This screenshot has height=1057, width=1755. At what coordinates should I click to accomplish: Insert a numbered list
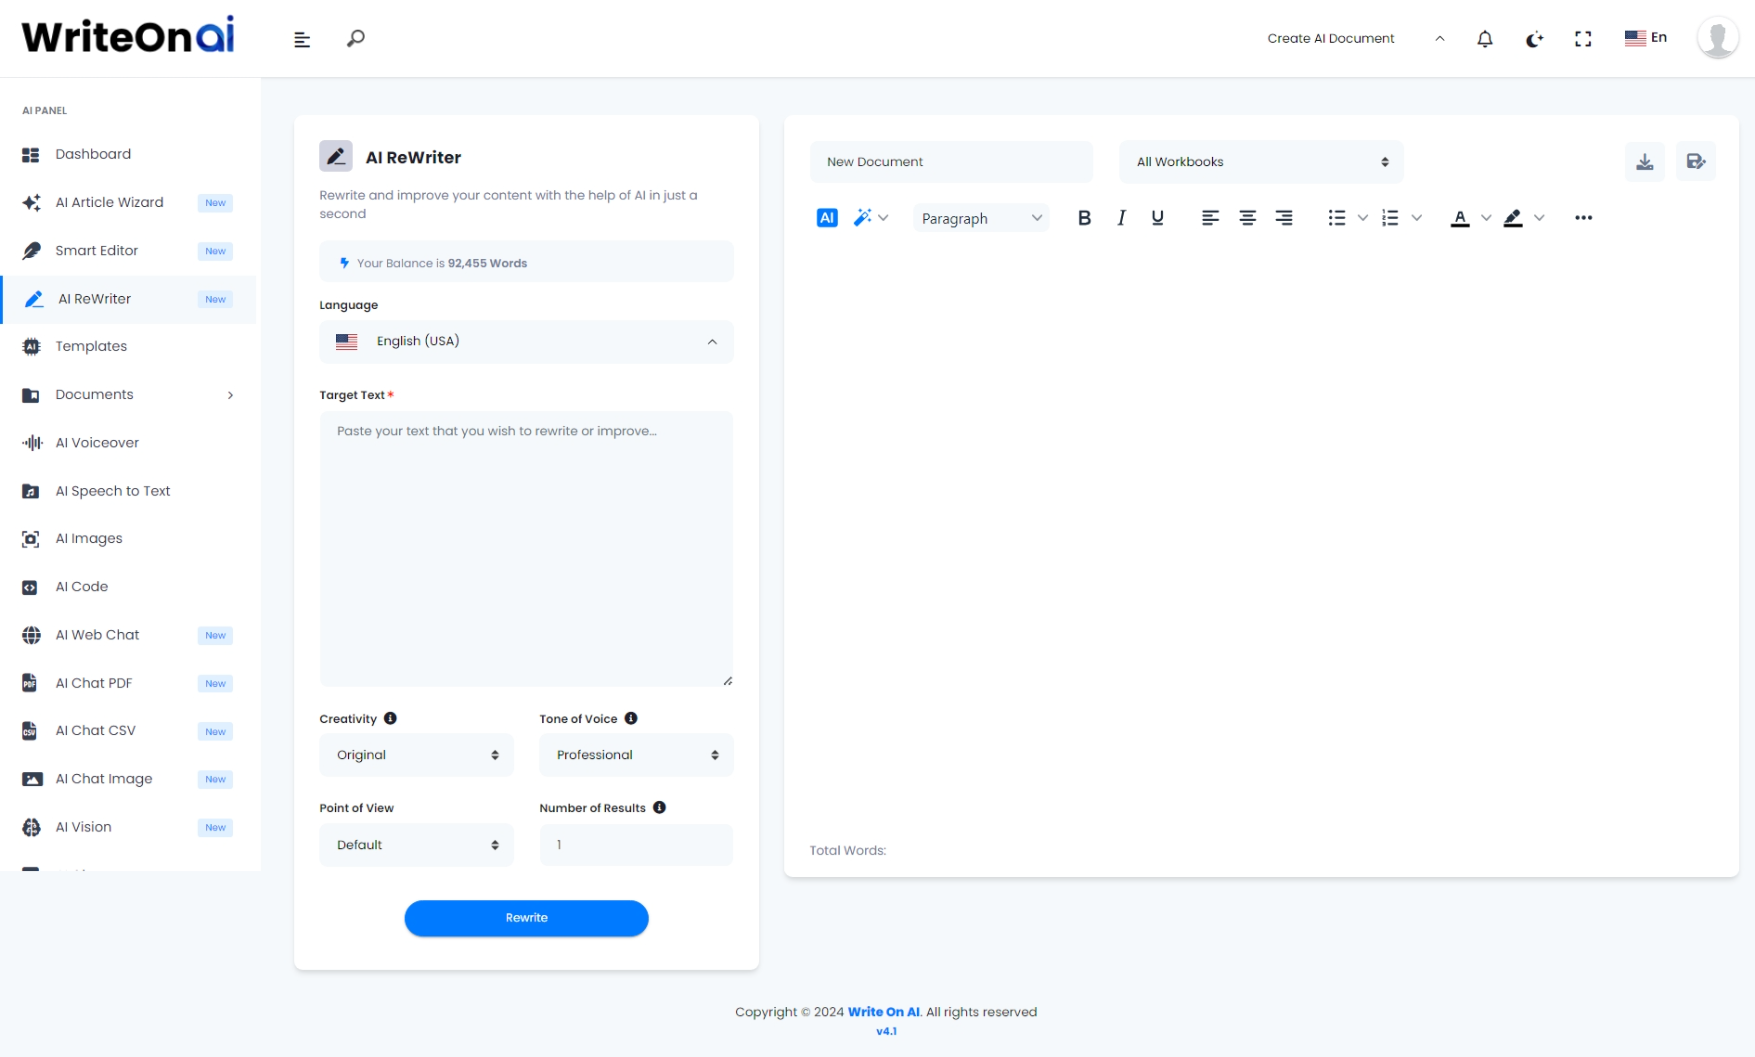click(1390, 218)
